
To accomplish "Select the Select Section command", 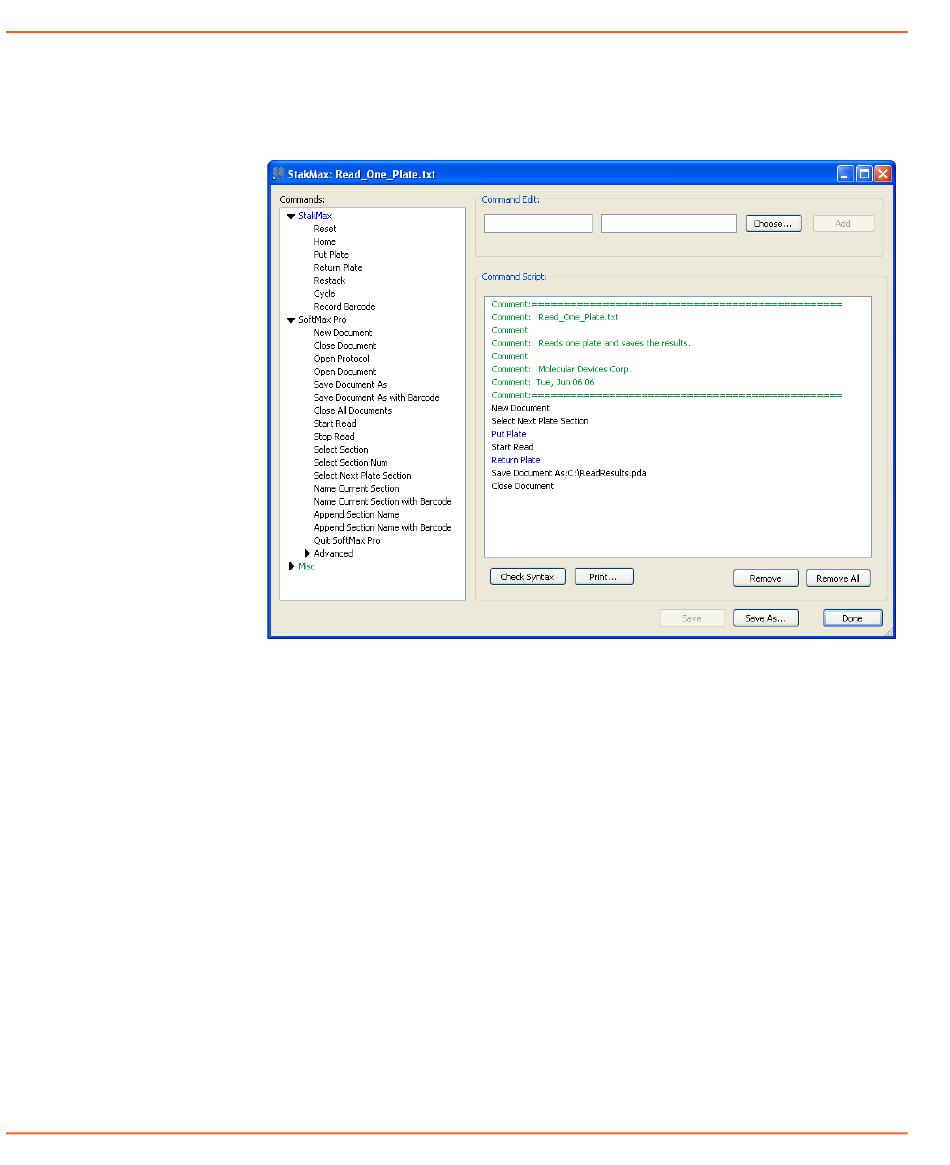I will 340,450.
